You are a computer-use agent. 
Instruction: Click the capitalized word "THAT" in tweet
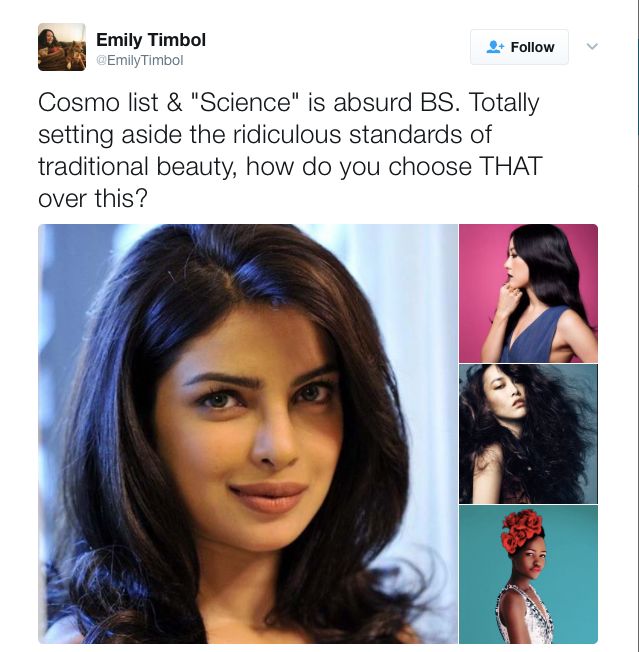511,166
